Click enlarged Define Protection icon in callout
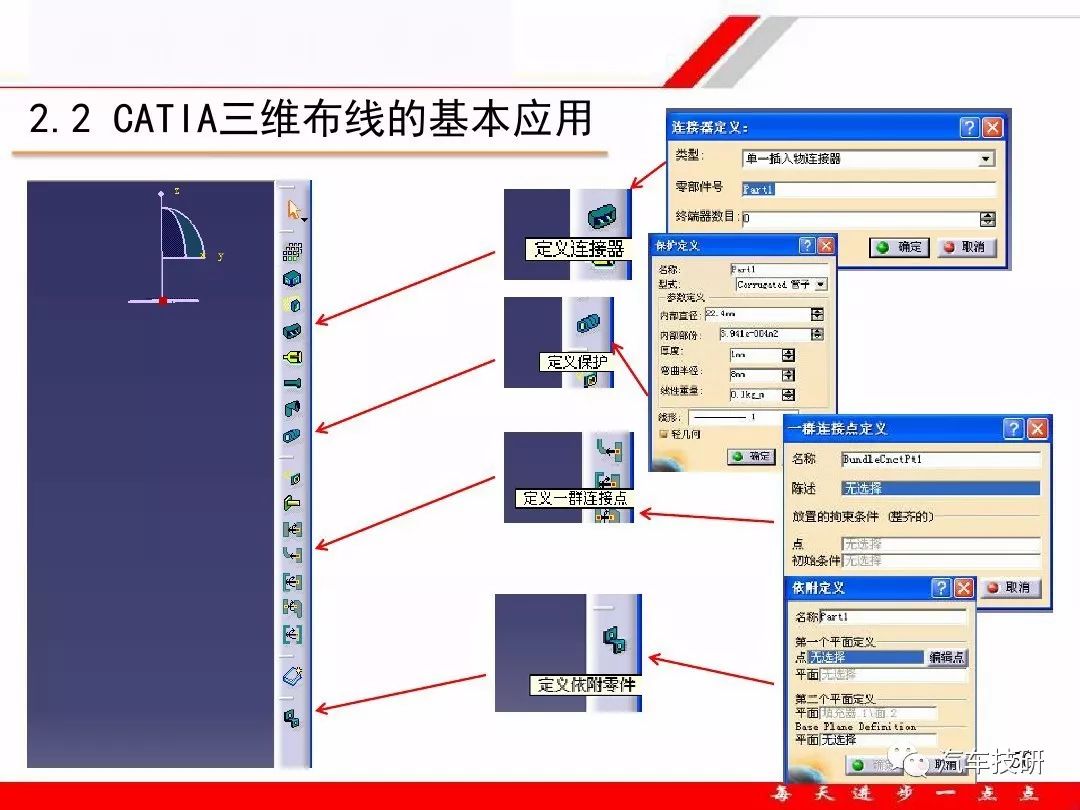 click(x=588, y=323)
